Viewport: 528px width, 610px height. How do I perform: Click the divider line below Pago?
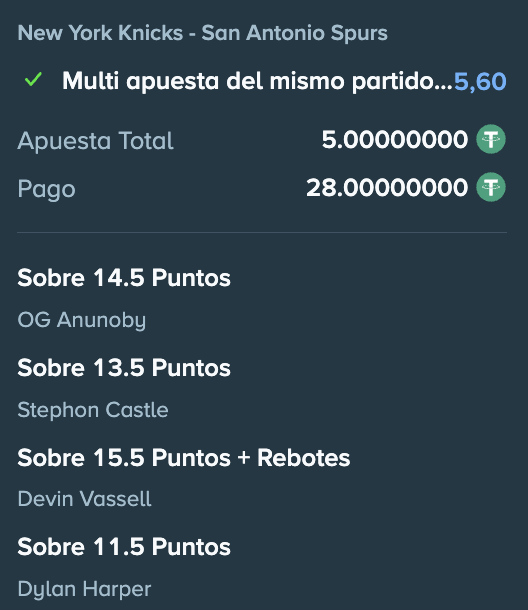[x=262, y=233]
